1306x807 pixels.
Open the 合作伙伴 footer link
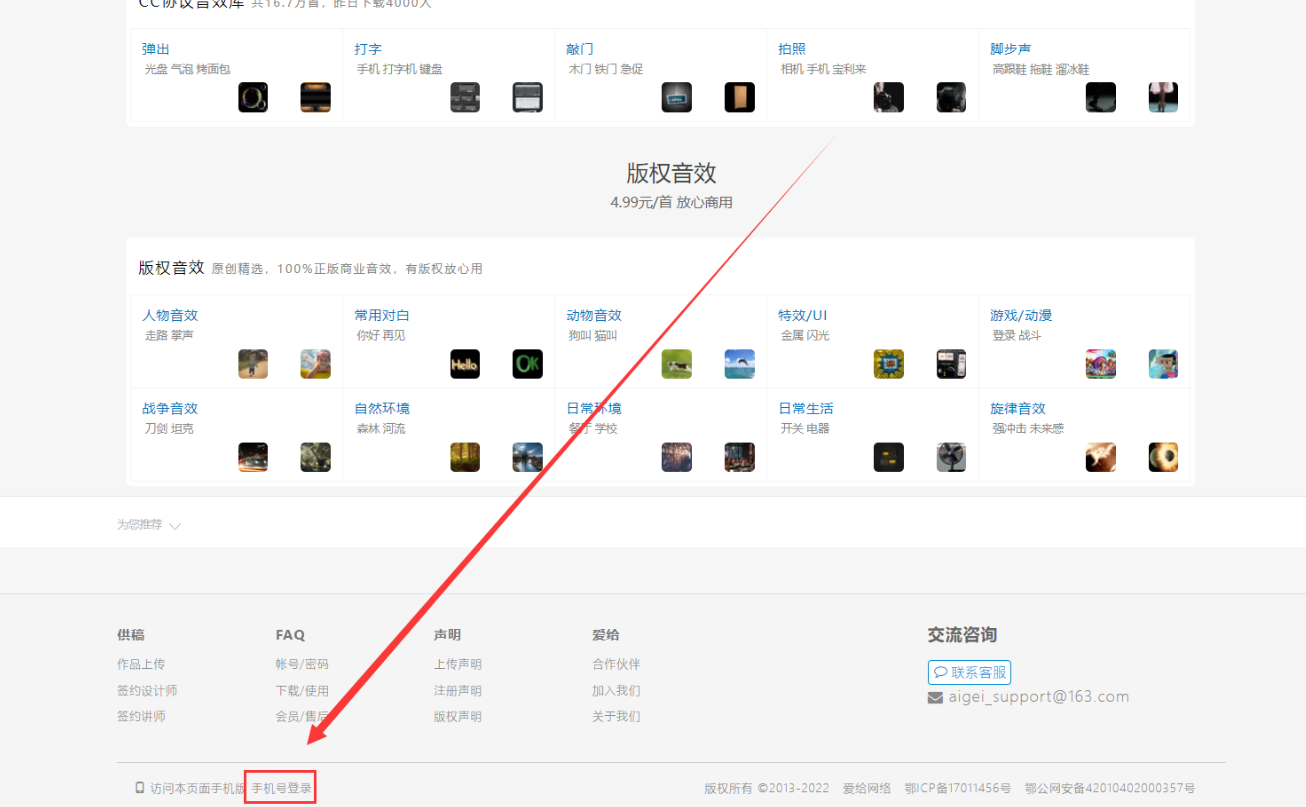[616, 664]
